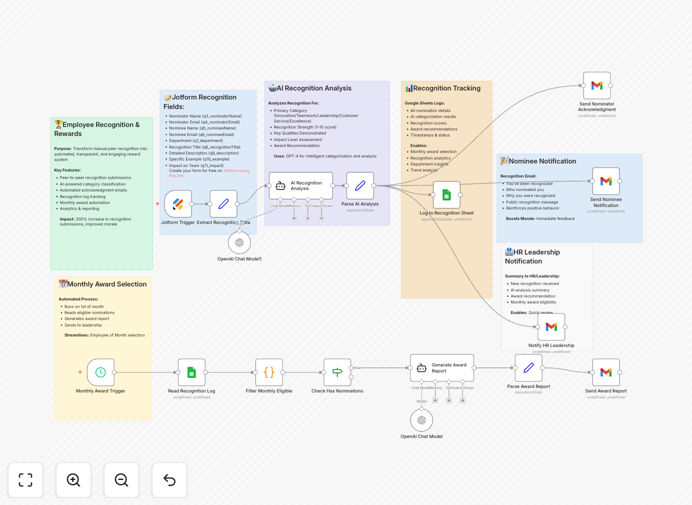The image size is (692, 505).
Task: Click the HR Leadership Notification note title
Action: pos(532,256)
